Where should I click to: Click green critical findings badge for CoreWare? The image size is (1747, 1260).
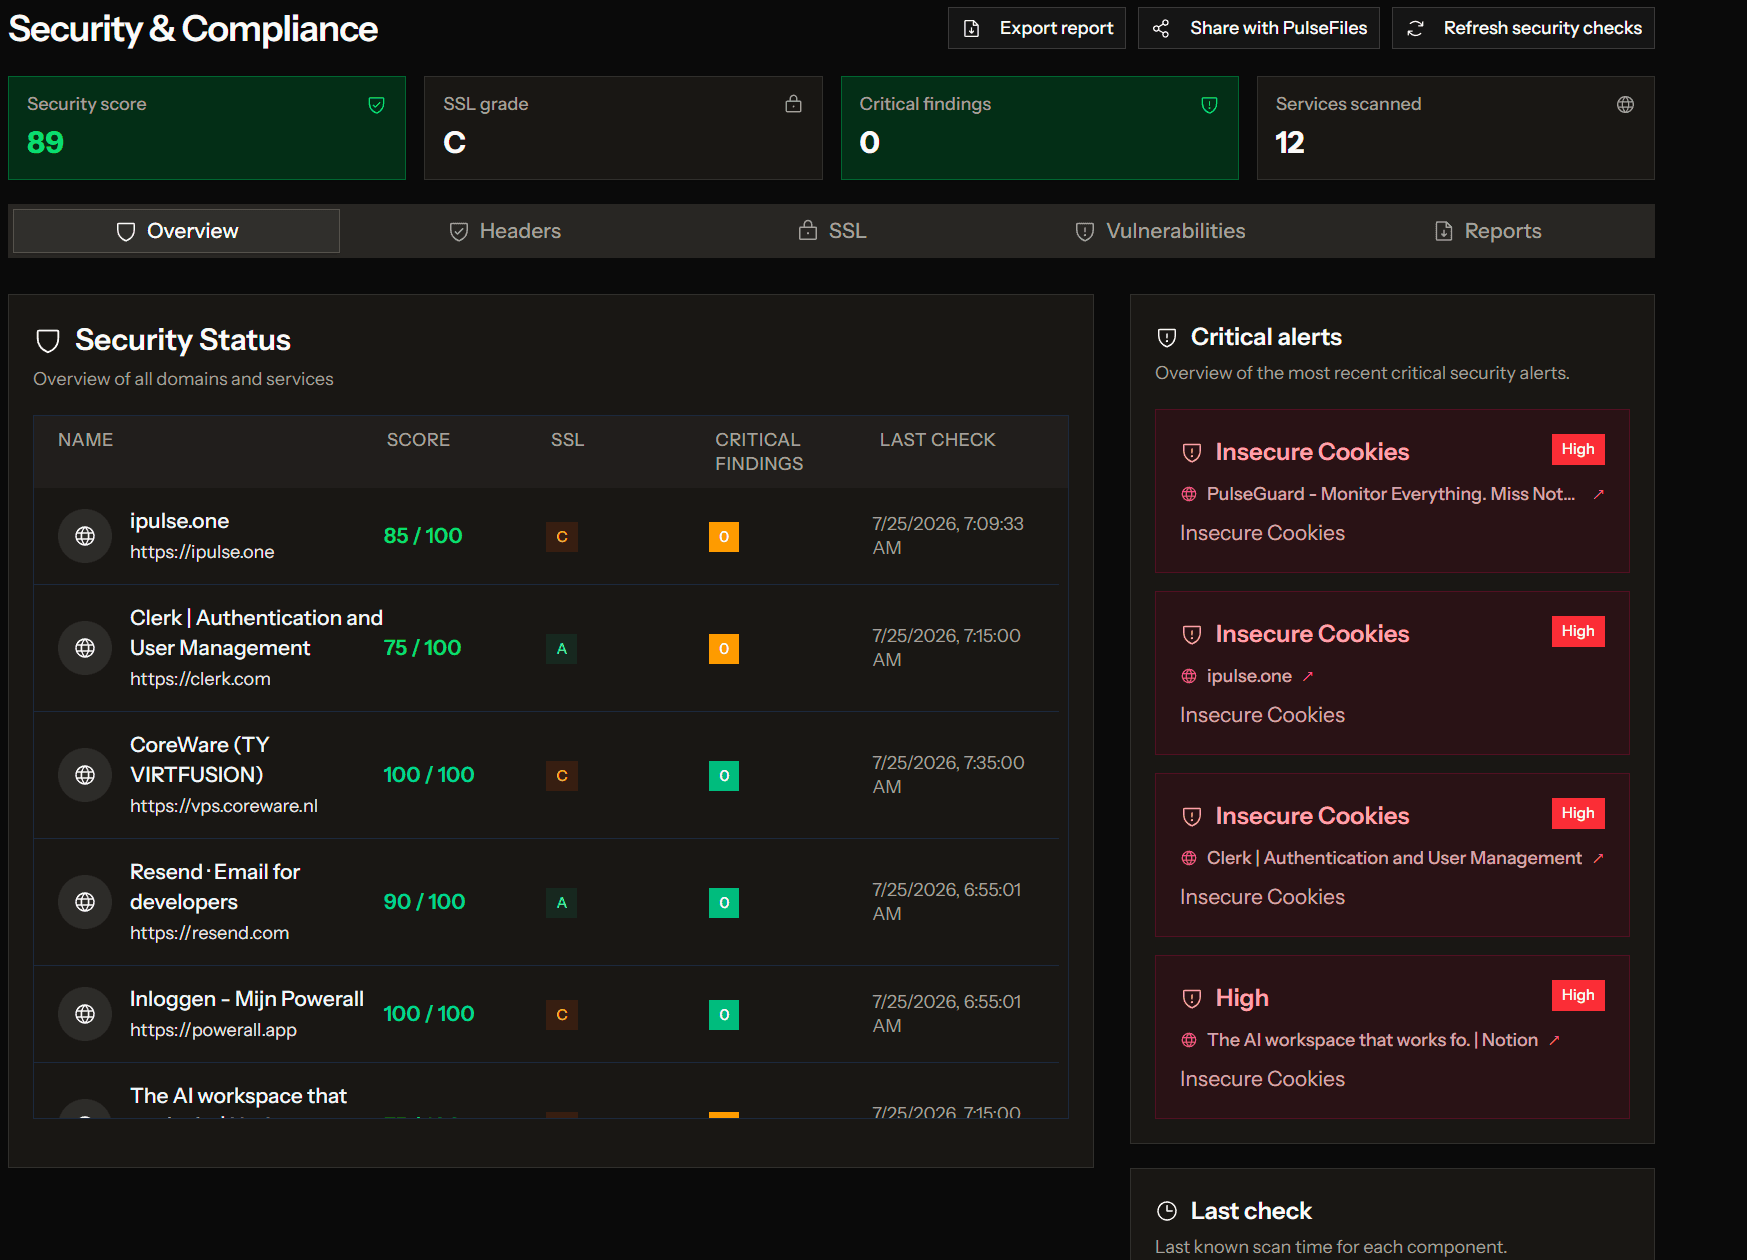pos(724,776)
